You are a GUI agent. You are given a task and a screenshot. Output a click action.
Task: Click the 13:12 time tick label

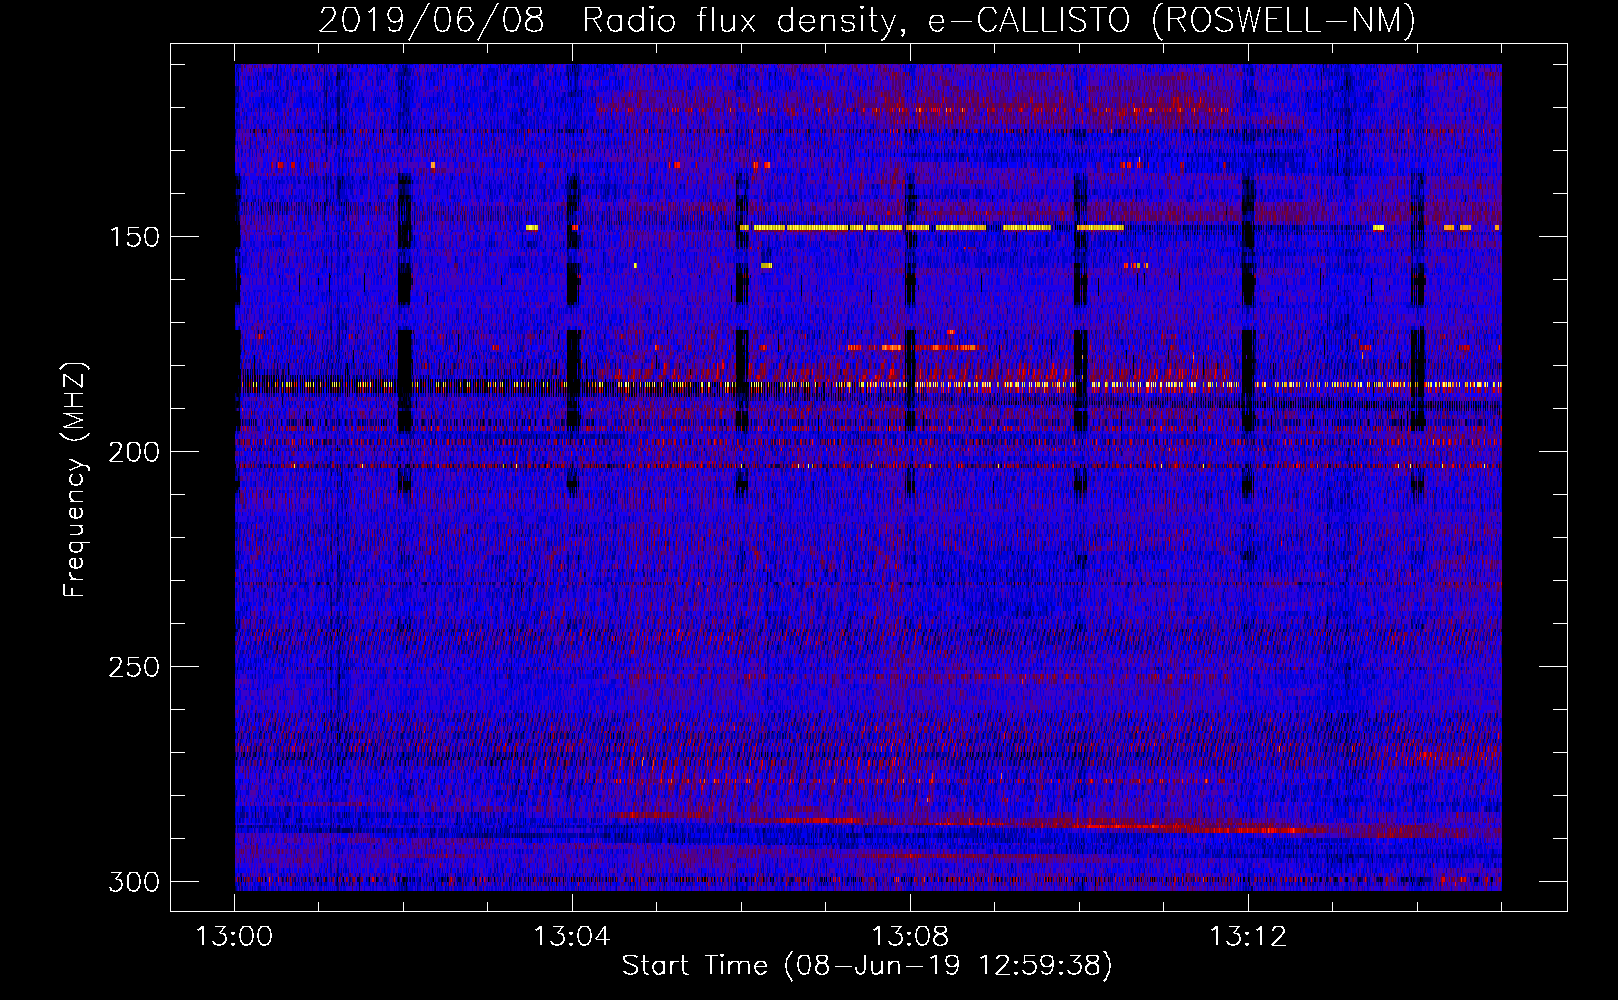1248,937
